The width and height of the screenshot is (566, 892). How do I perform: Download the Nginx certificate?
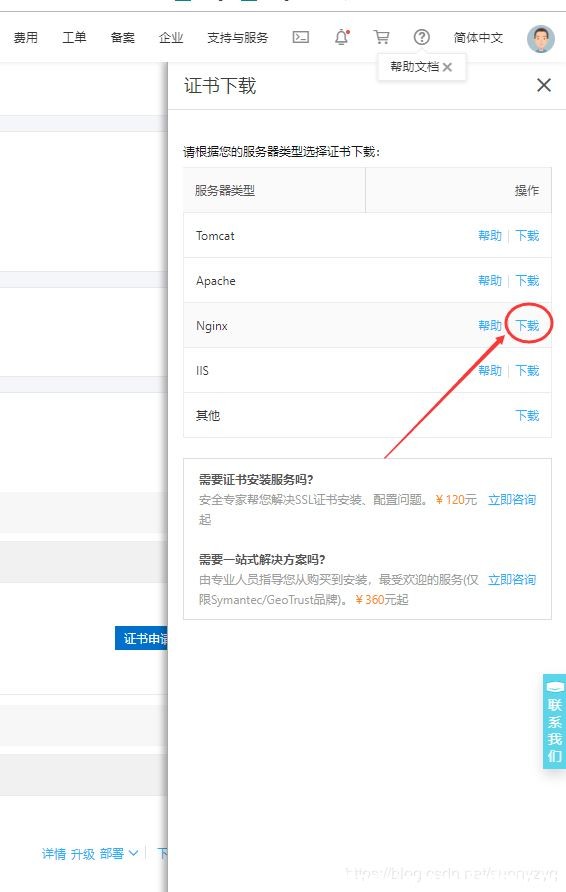pyautogui.click(x=527, y=325)
